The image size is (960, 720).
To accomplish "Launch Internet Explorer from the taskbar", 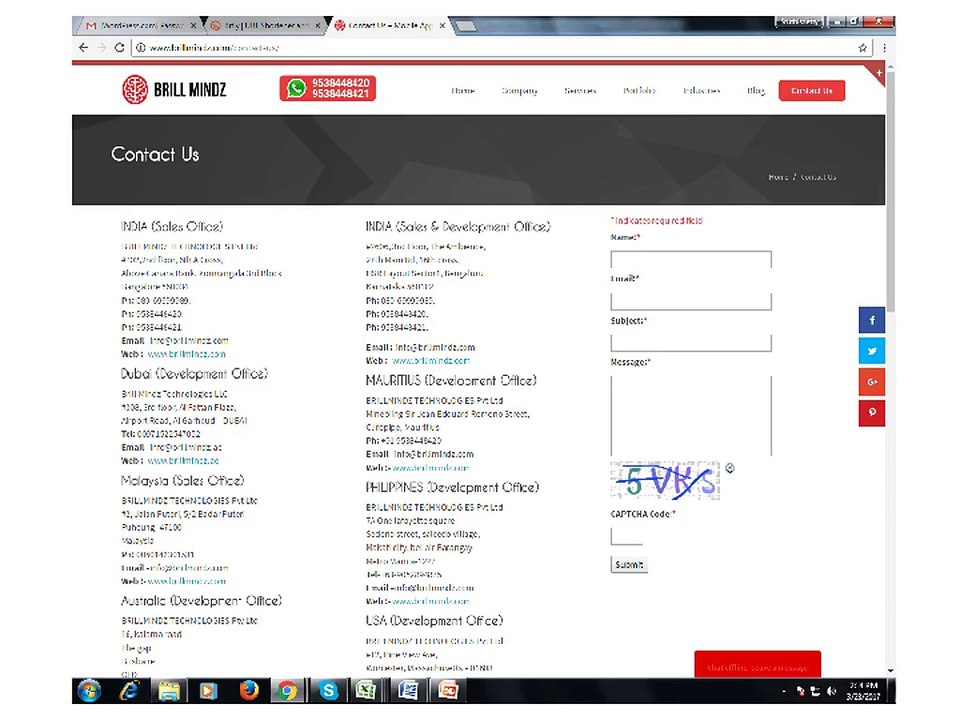I will (129, 691).
